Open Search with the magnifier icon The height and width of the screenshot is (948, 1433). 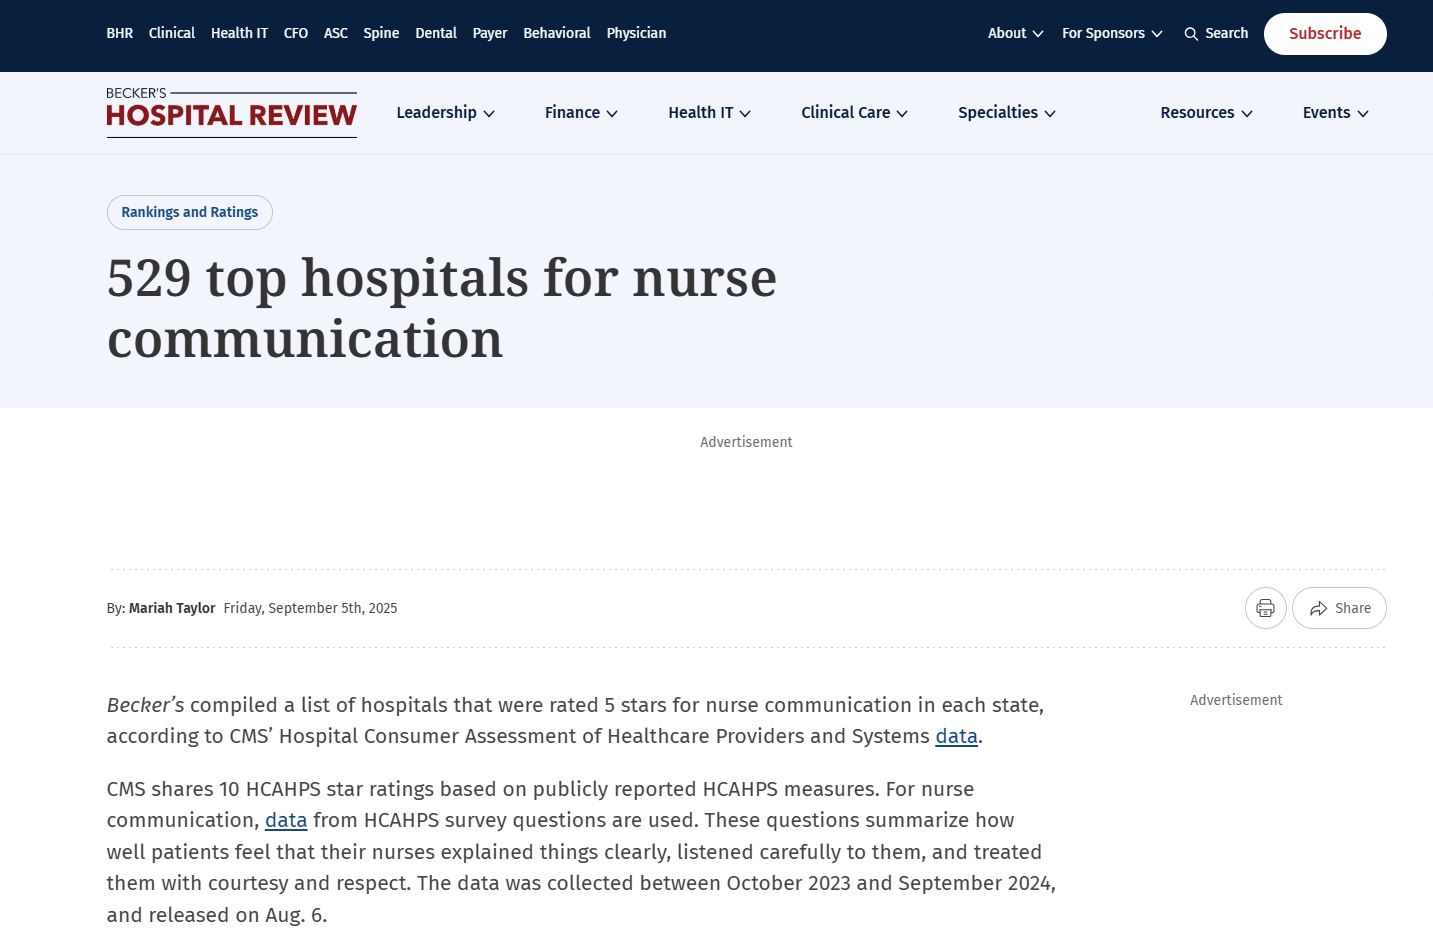click(1216, 33)
